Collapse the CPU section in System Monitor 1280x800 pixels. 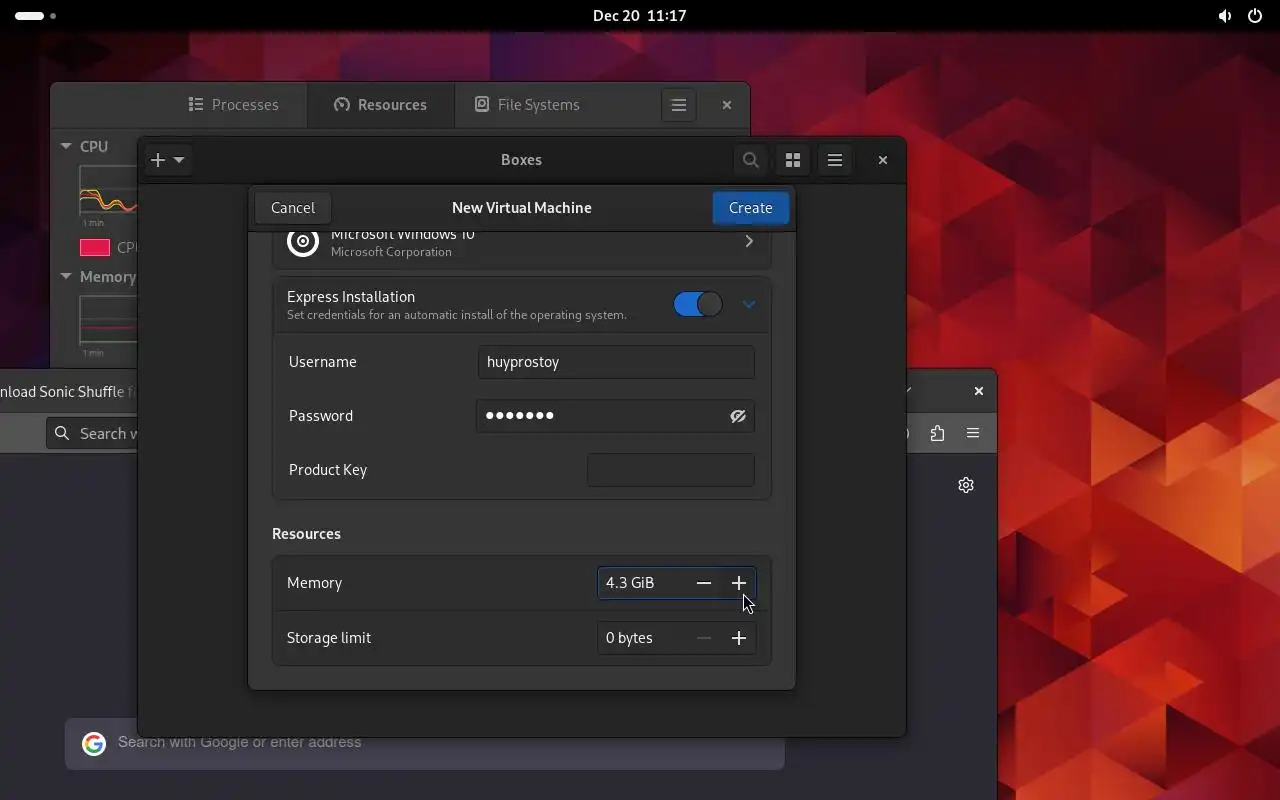click(66, 146)
